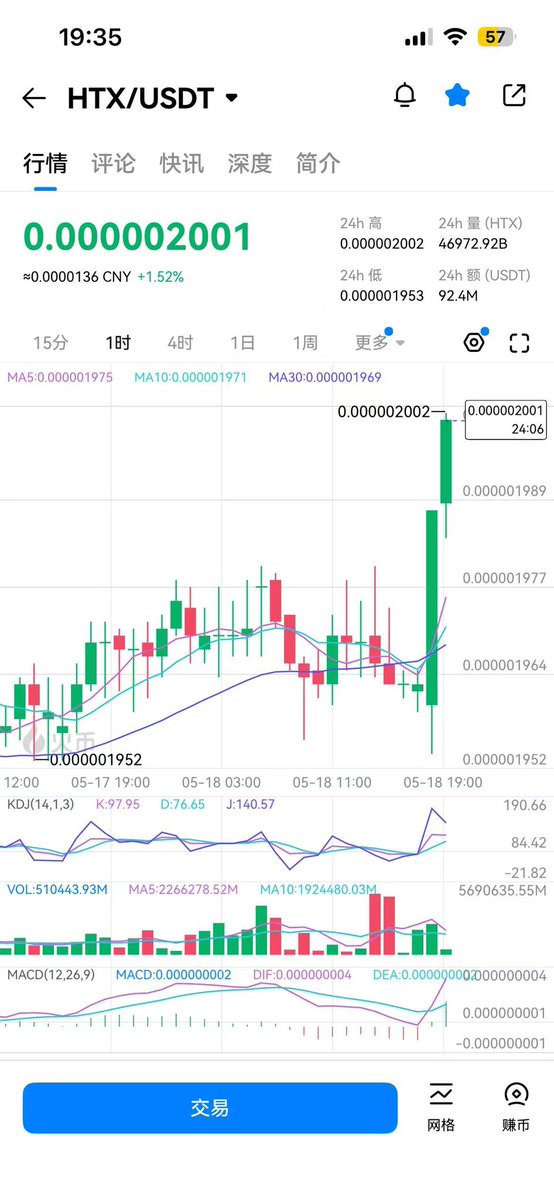
Task: Tap the 24h volume 46972.92B
Action: point(473,244)
